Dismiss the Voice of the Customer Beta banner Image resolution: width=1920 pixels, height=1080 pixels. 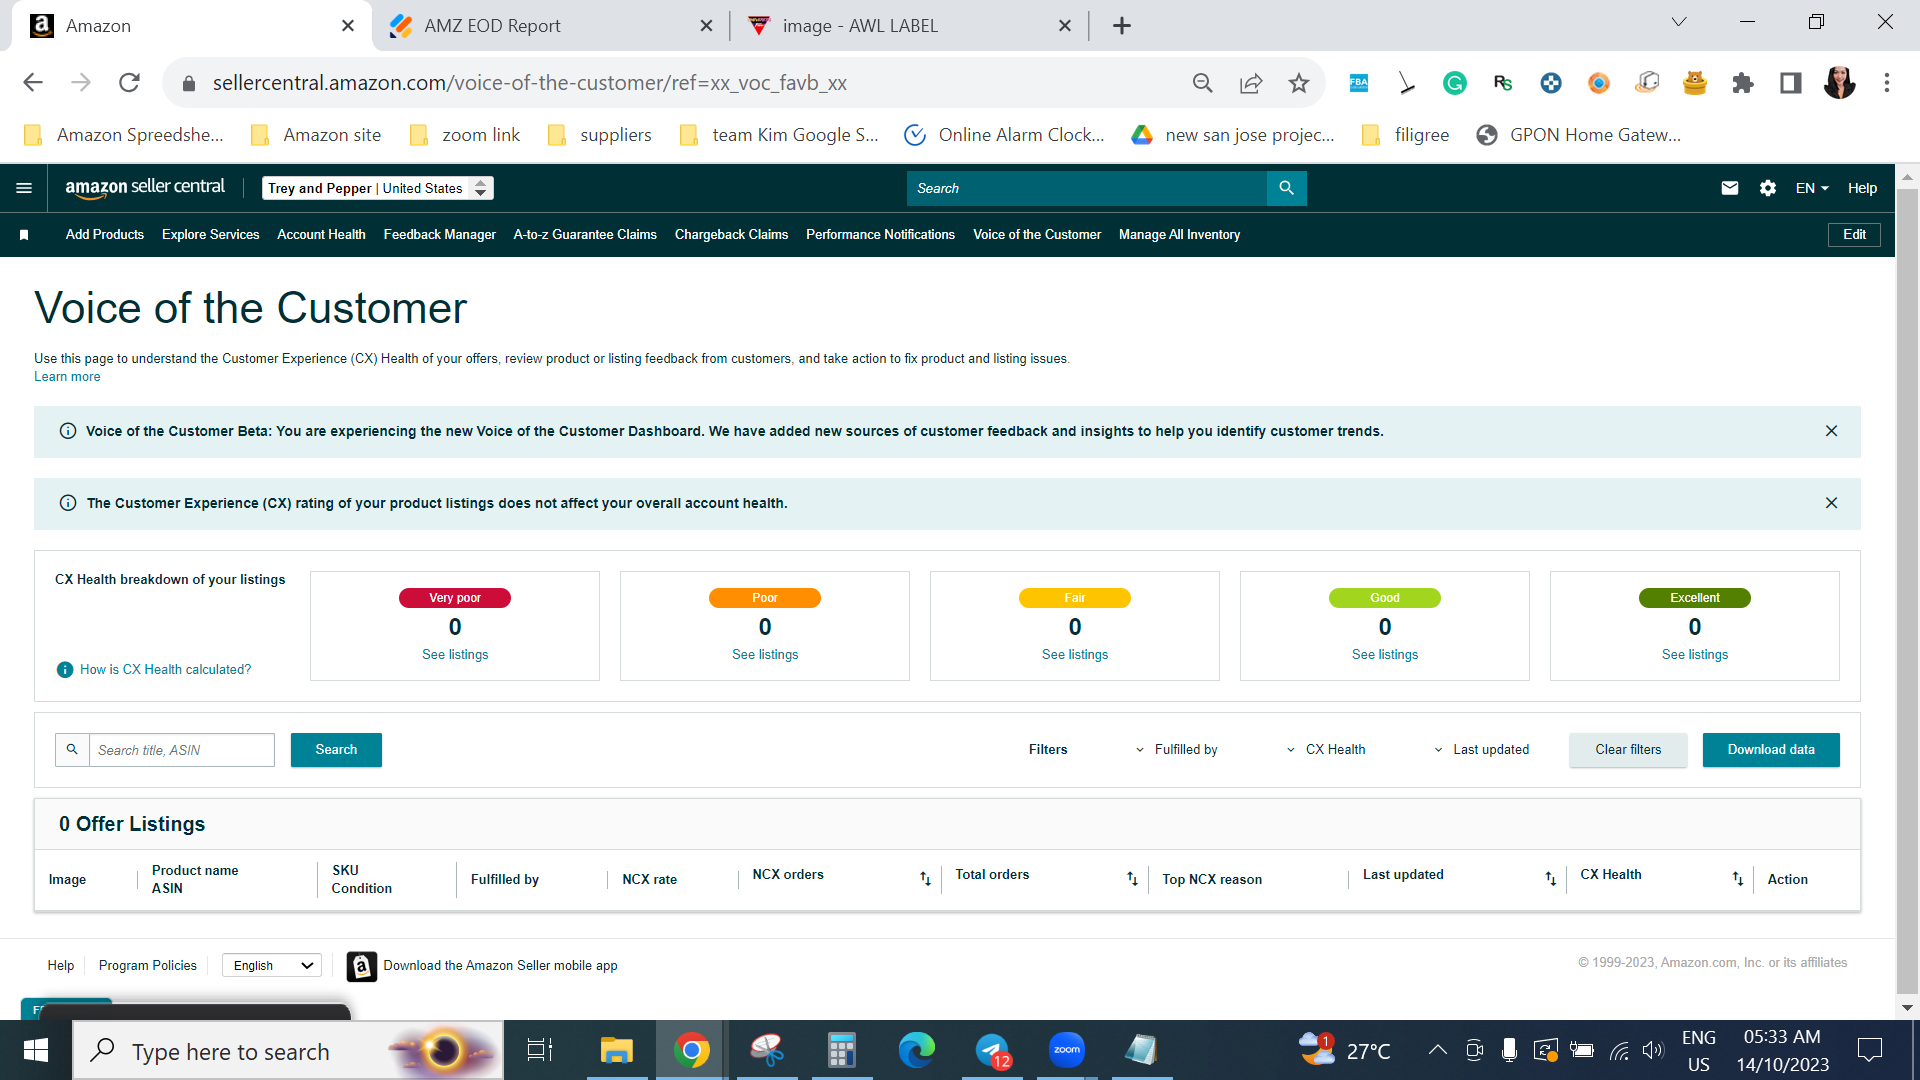(1831, 431)
